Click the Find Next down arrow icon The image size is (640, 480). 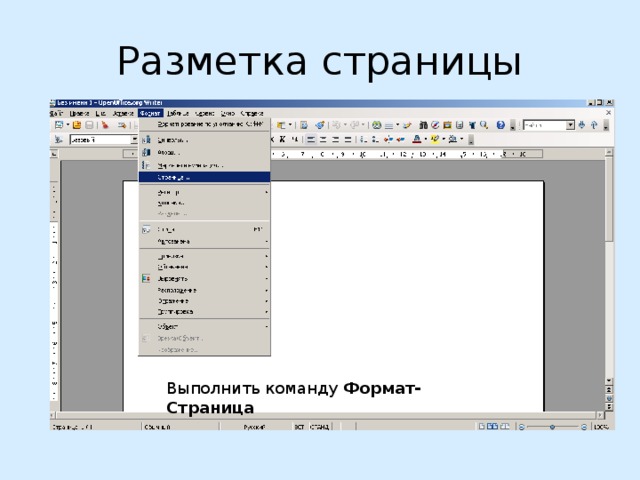582,125
